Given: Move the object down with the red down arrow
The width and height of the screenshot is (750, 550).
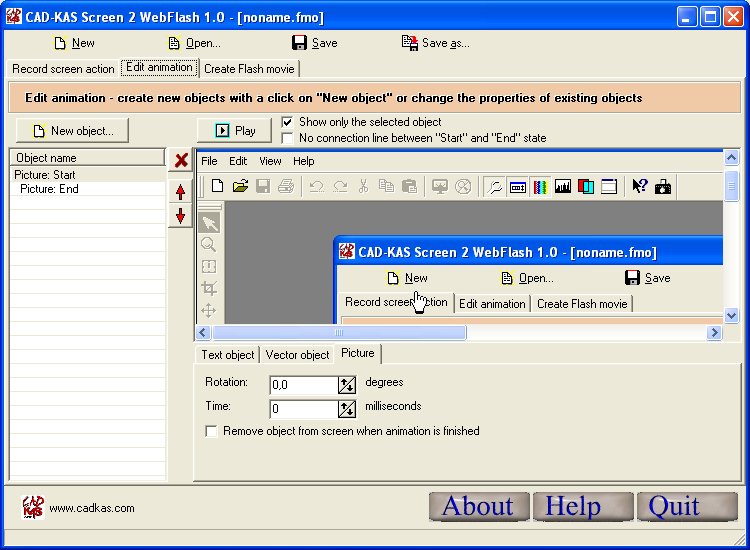Looking at the screenshot, I should point(180,216).
